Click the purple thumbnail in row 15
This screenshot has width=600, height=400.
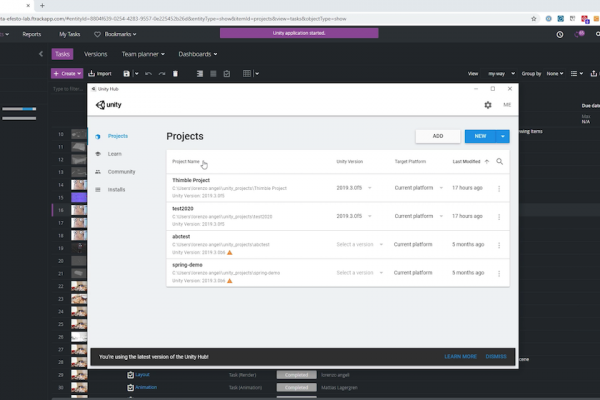pyautogui.click(x=79, y=198)
